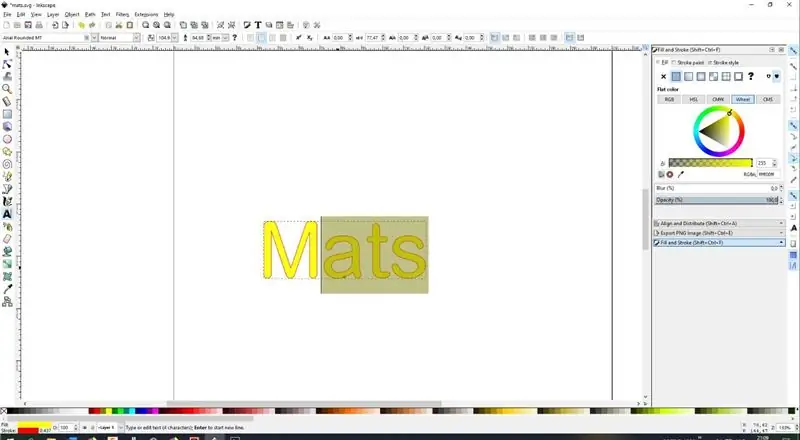Select the Rectangle tool
The height and width of the screenshot is (440, 800).
tap(7, 114)
